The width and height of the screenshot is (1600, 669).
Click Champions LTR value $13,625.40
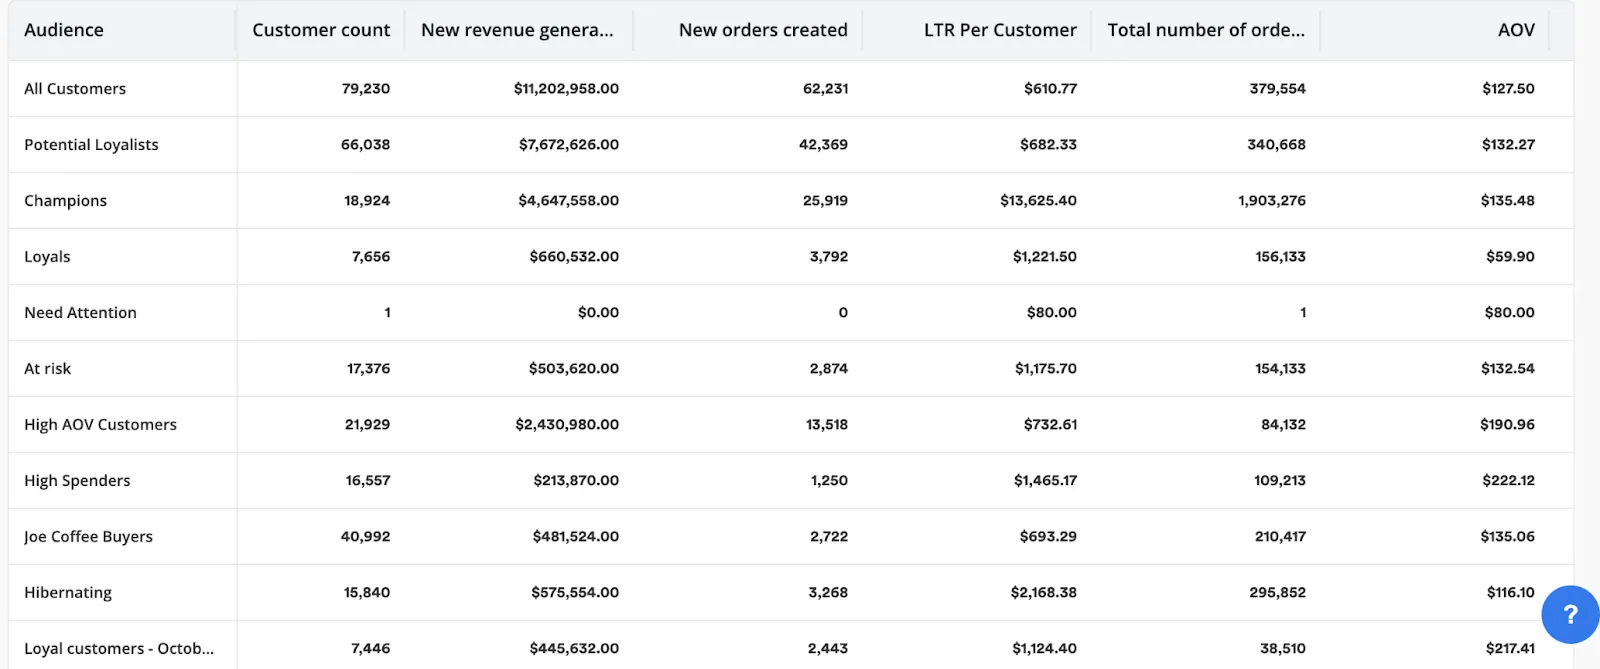coord(1038,200)
